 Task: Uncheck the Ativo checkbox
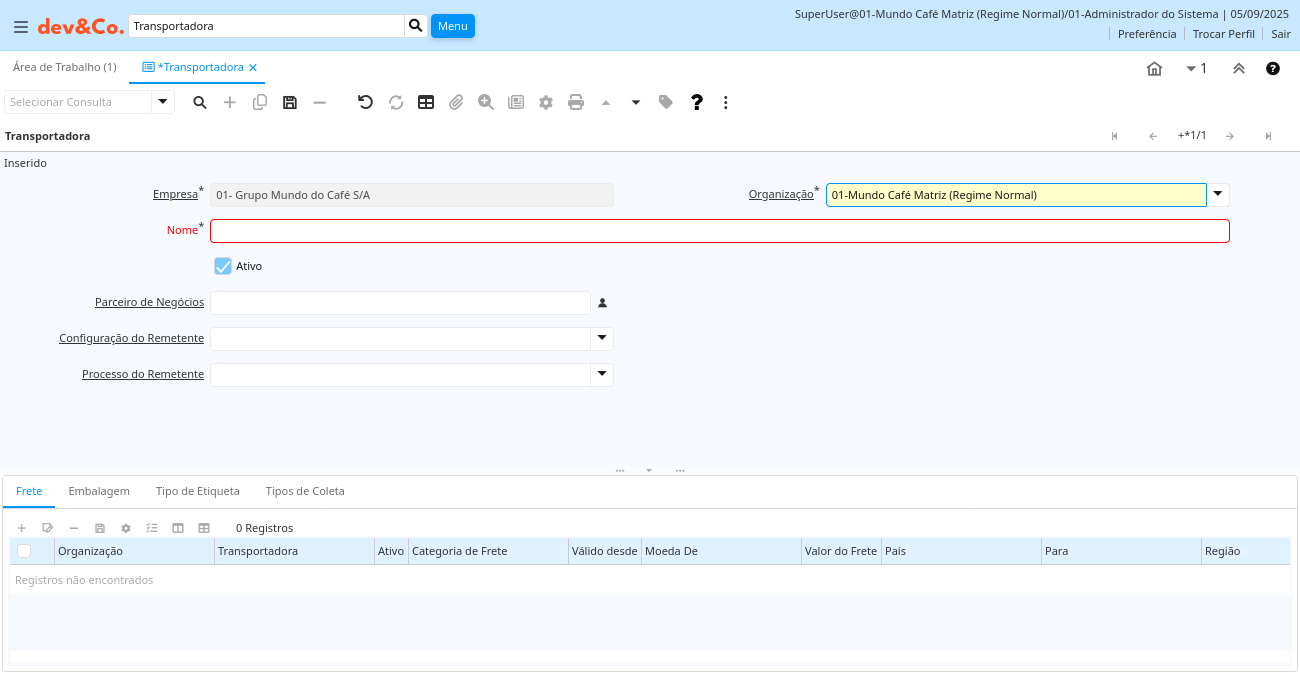pyautogui.click(x=223, y=266)
